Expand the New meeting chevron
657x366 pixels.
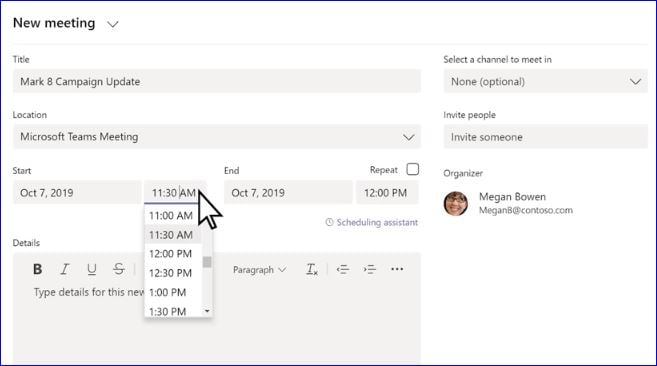113,24
